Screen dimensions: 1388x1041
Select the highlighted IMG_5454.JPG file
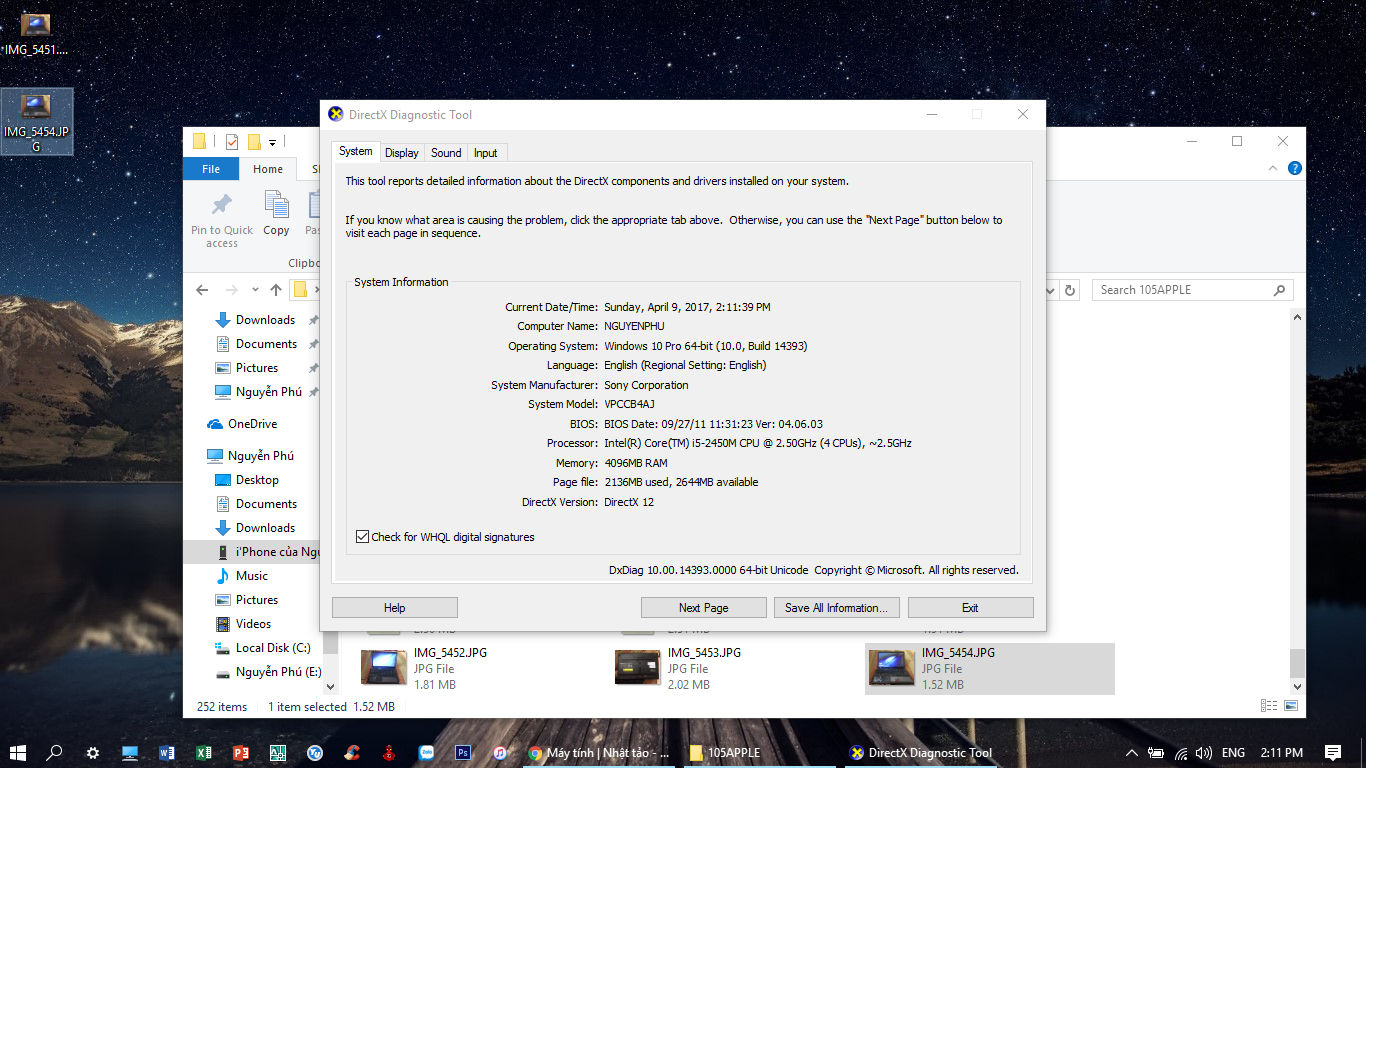(x=990, y=668)
